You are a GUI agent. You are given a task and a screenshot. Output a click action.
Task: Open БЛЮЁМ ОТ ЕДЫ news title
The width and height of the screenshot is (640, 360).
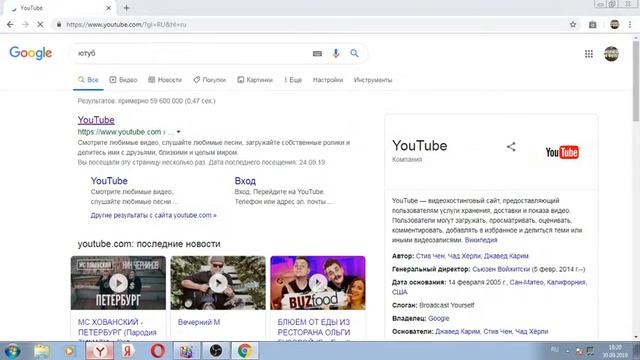point(314,327)
